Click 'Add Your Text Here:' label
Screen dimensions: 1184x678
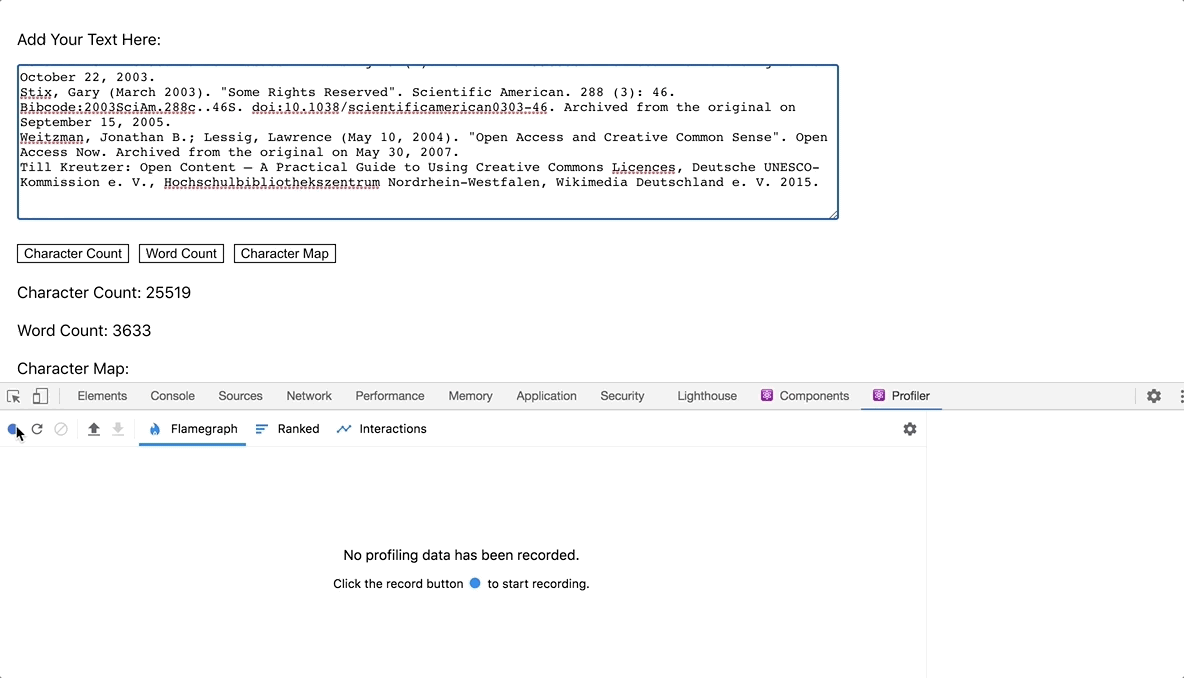(x=89, y=40)
